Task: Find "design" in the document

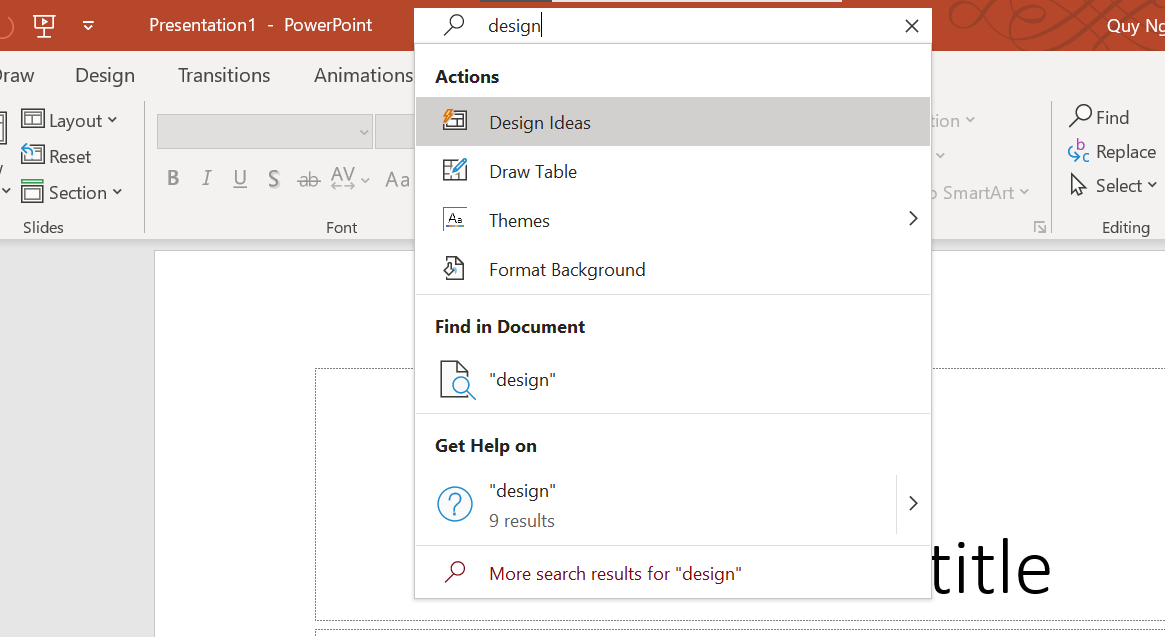Action: 672,379
